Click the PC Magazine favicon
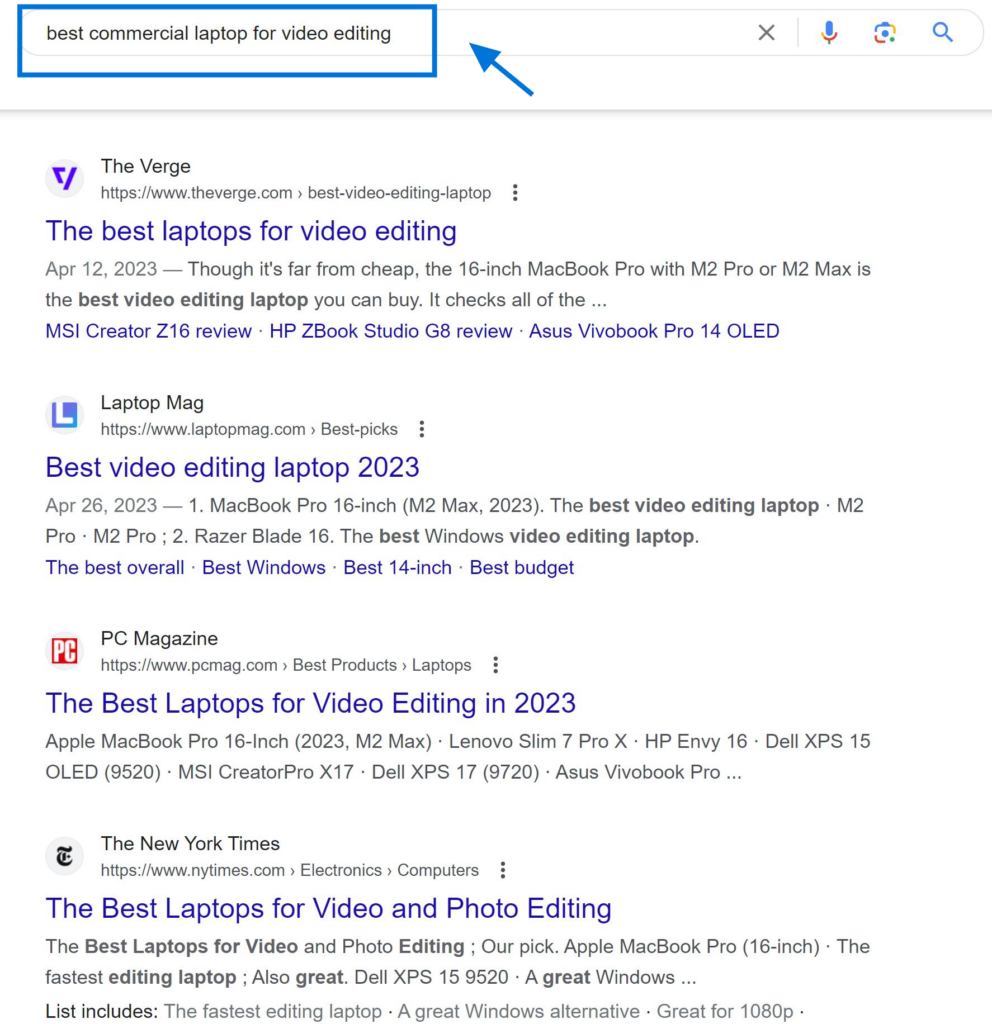The height and width of the screenshot is (1024, 992). 64,650
